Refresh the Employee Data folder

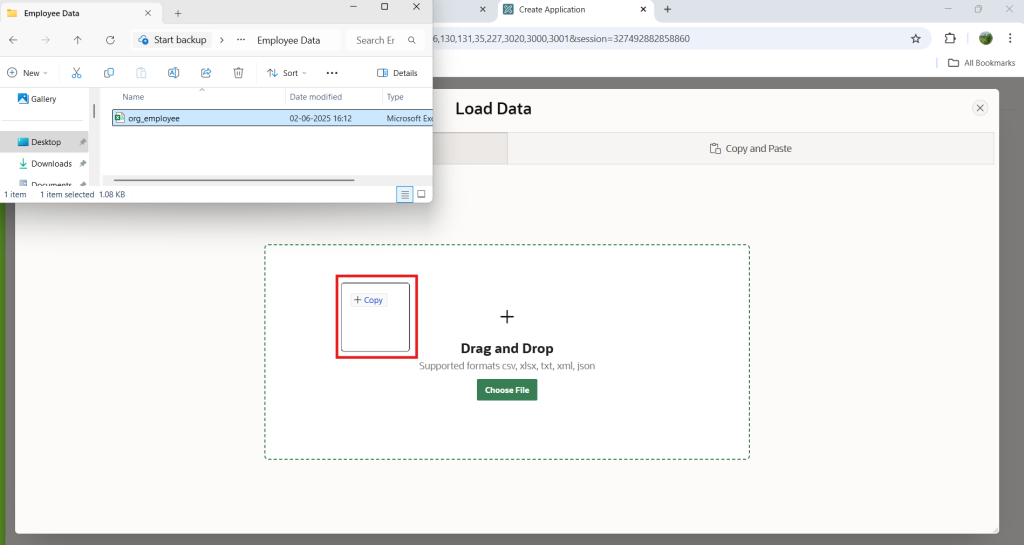point(110,40)
